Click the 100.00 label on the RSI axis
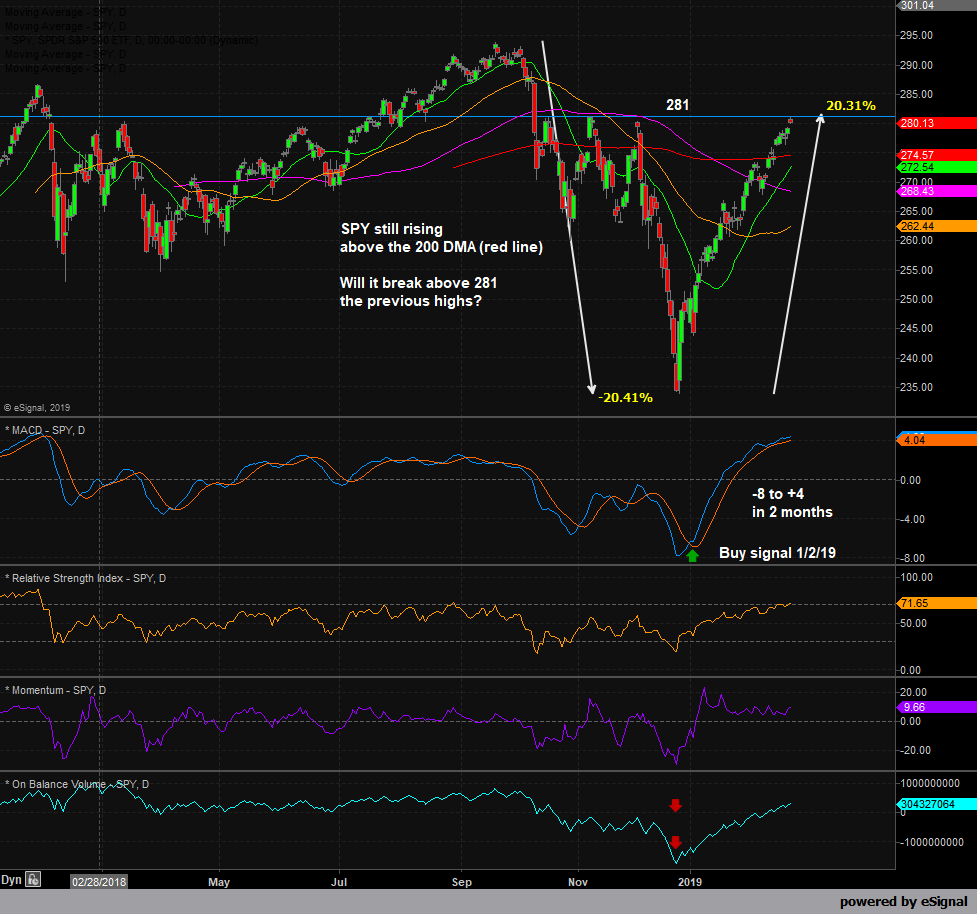This screenshot has width=977, height=914. click(917, 578)
